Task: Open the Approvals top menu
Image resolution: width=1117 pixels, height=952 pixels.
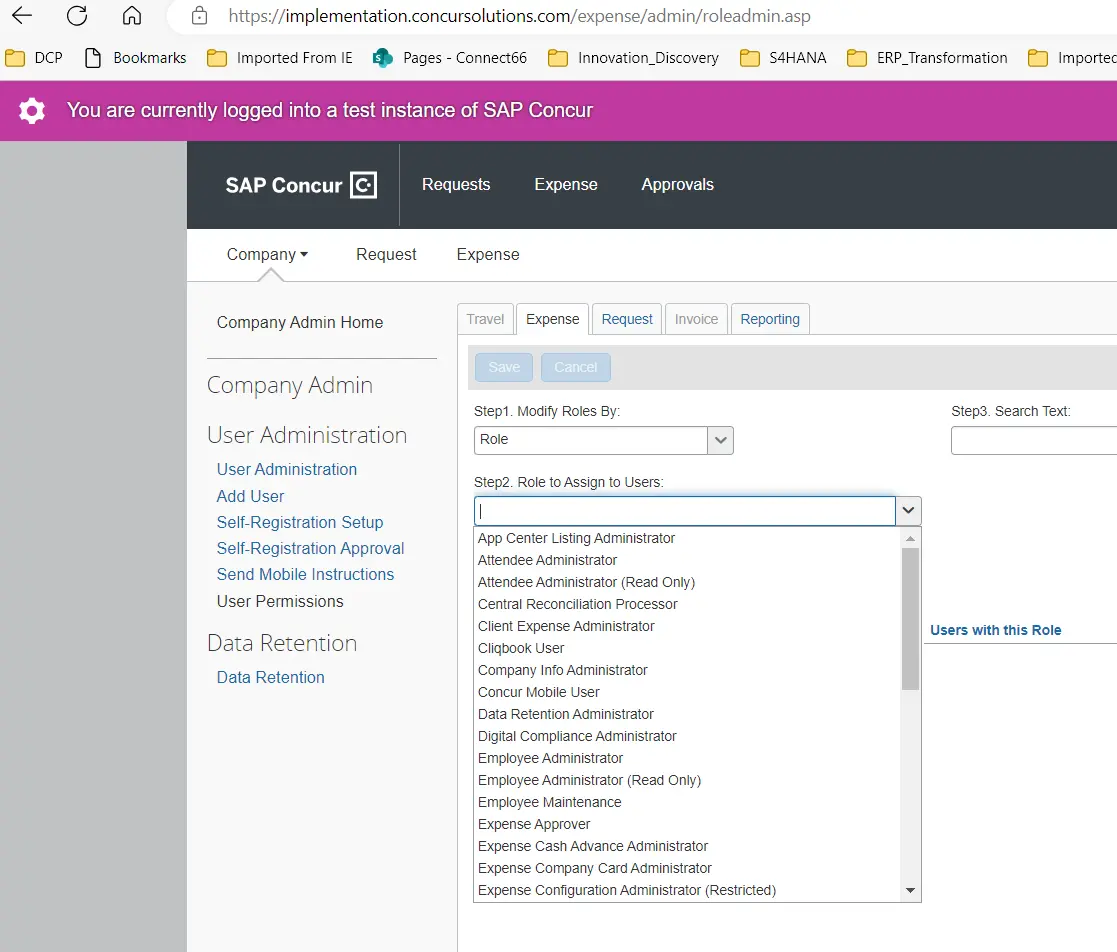Action: click(x=677, y=185)
